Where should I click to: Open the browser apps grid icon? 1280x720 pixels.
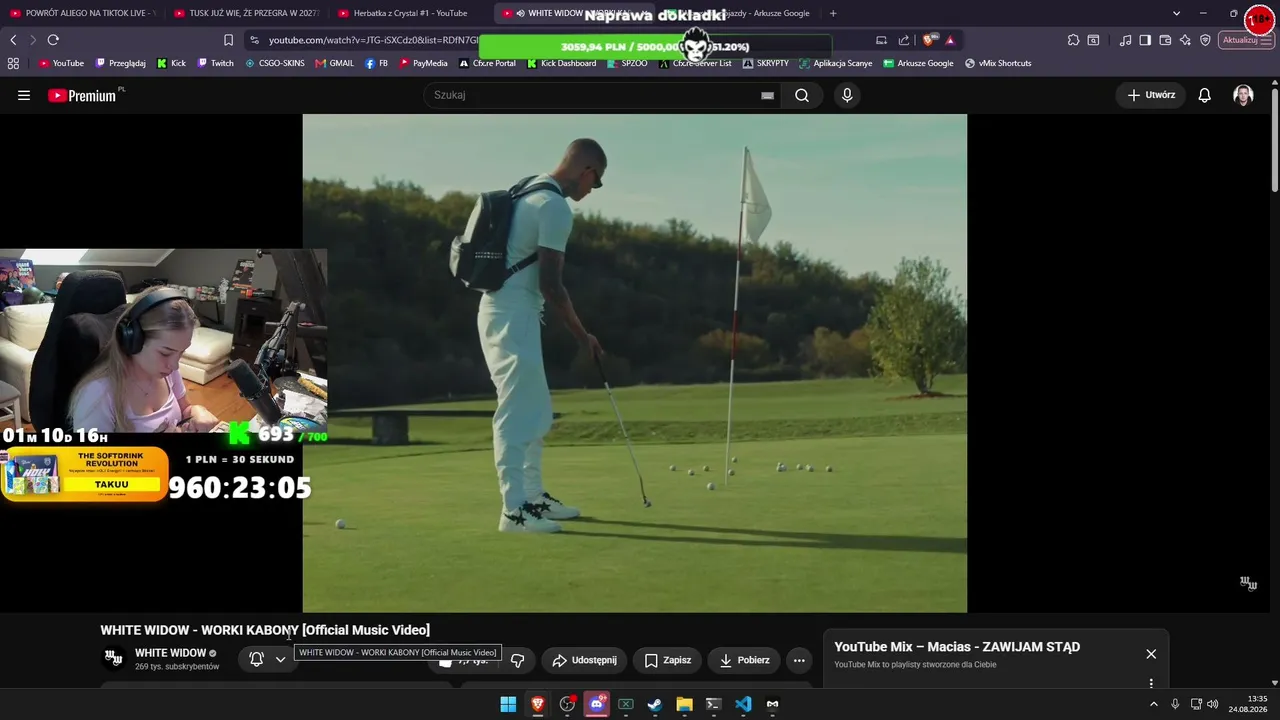click(x=13, y=63)
